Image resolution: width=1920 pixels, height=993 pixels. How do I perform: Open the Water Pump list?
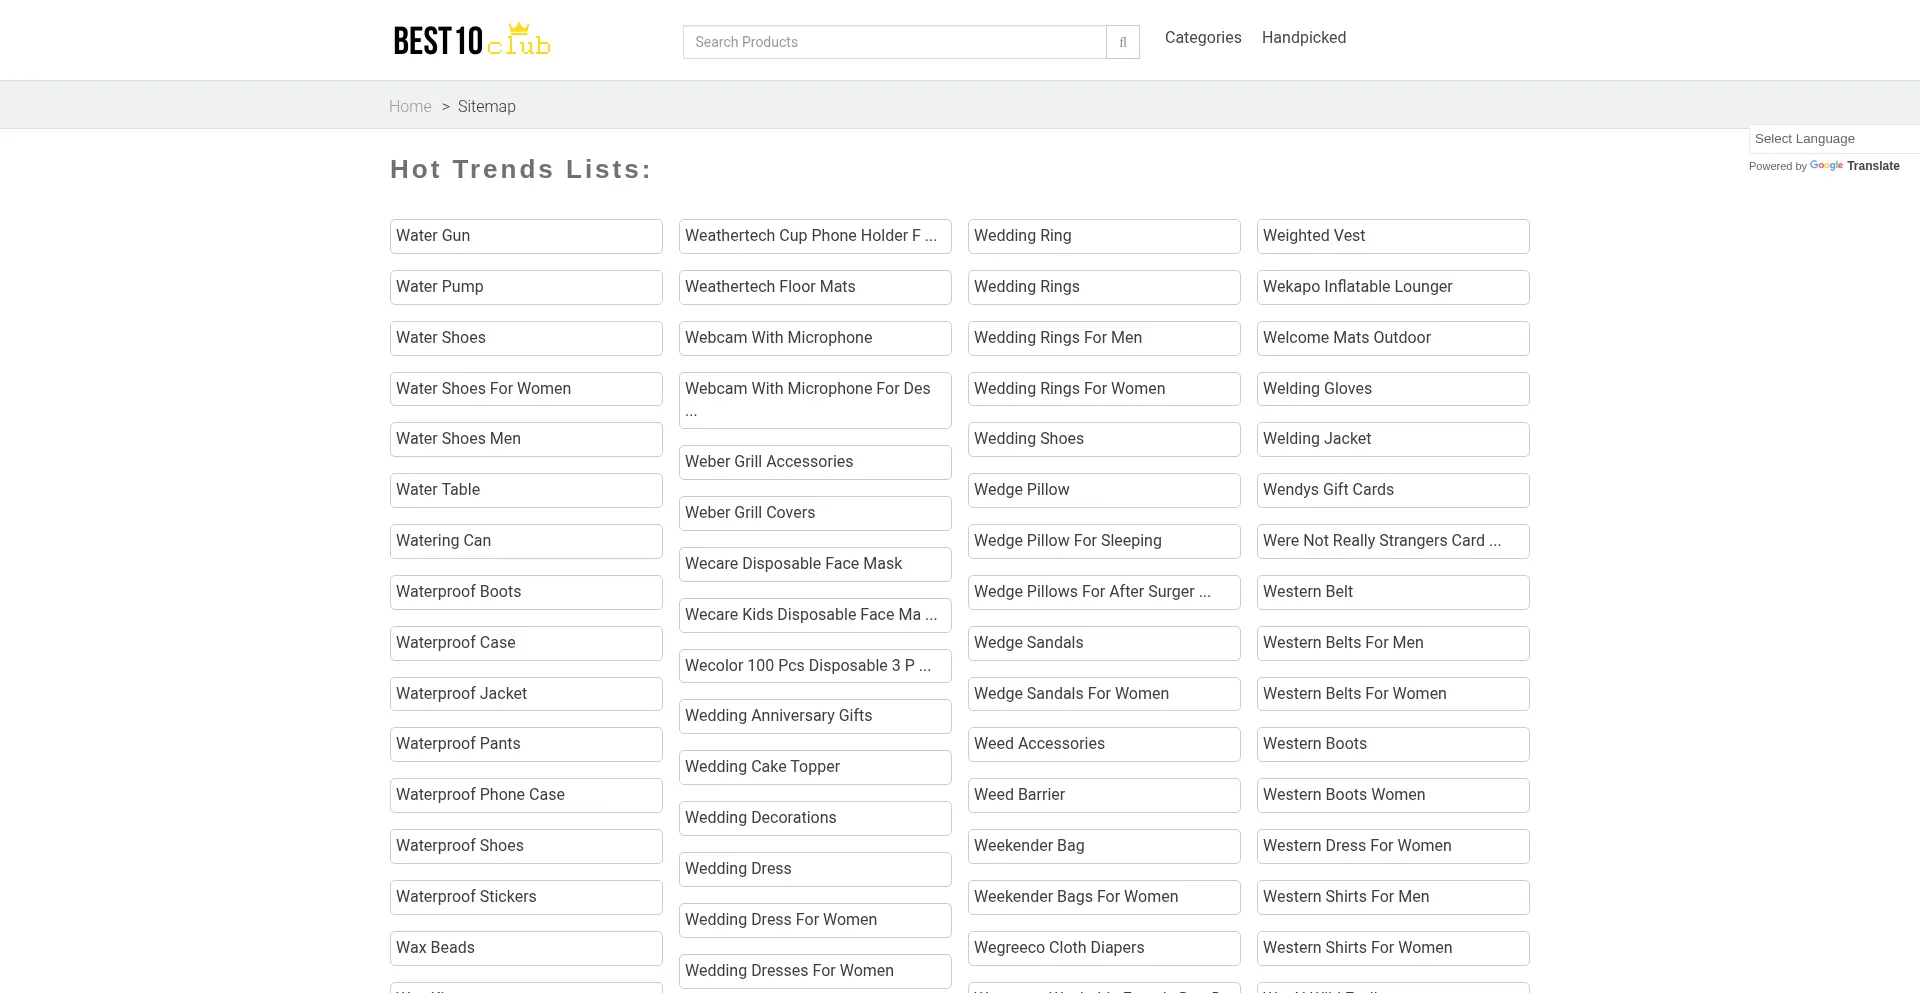coord(526,288)
